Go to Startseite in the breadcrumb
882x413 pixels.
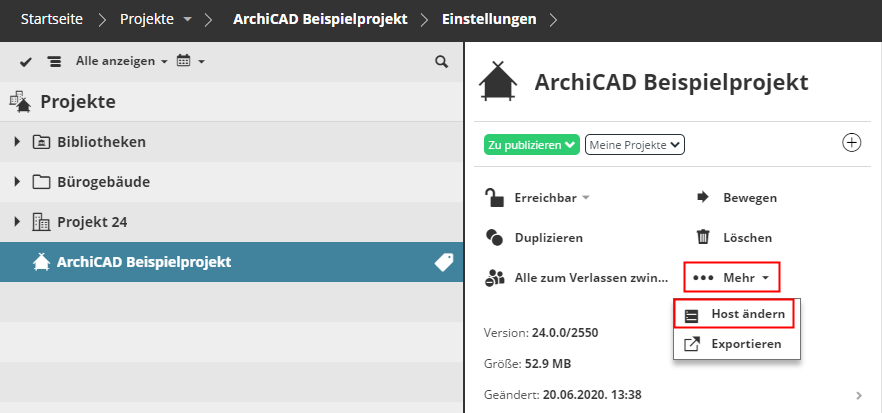[51, 19]
